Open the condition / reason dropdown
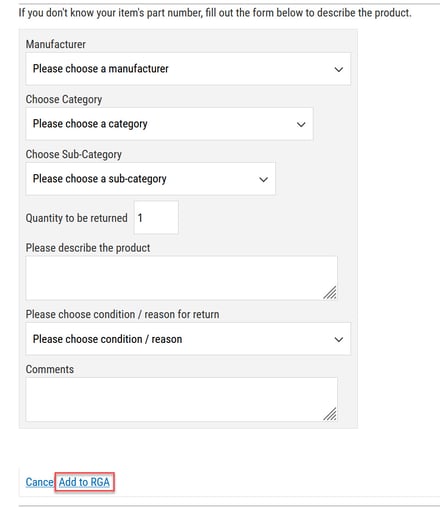Viewport: 440px width, 507px height. point(188,339)
